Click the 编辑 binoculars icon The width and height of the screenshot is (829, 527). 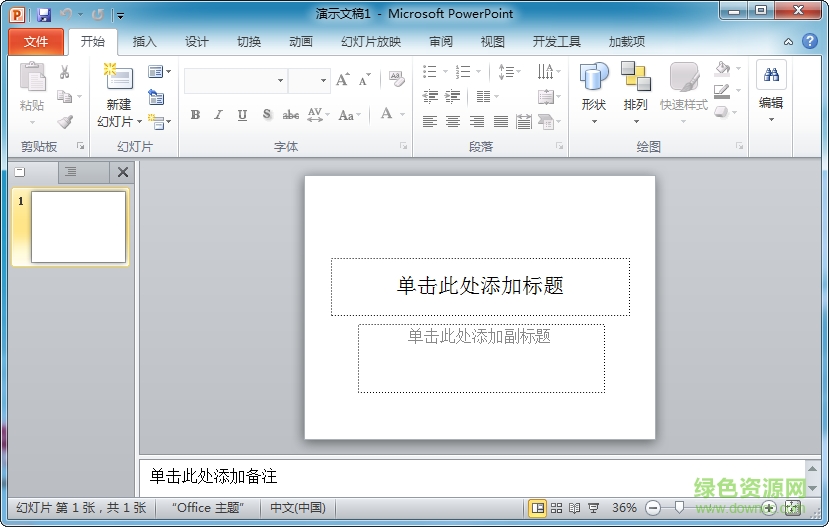[x=771, y=75]
